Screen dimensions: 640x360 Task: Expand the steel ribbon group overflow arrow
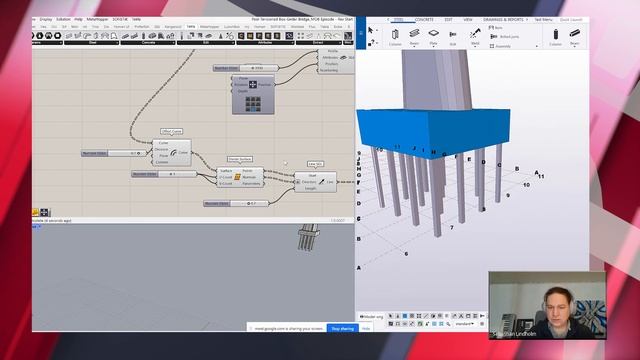[536, 47]
